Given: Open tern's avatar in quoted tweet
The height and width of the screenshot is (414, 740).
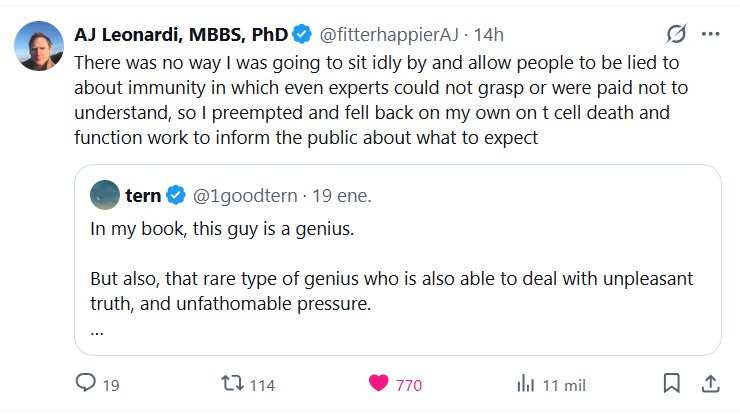Looking at the screenshot, I should click(x=103, y=195).
